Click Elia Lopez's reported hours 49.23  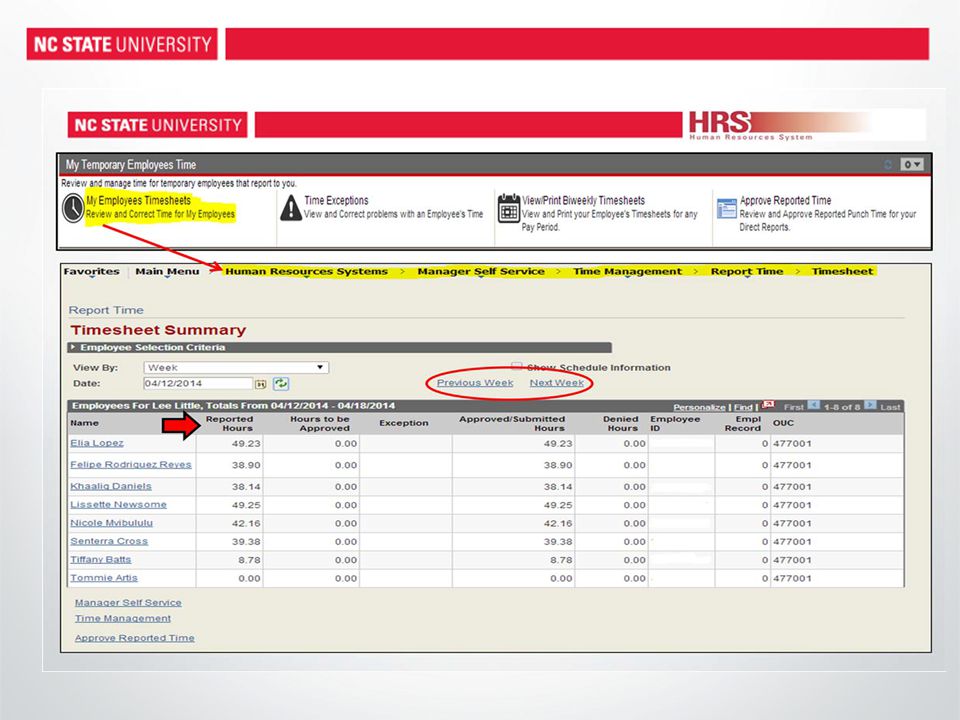246,443
